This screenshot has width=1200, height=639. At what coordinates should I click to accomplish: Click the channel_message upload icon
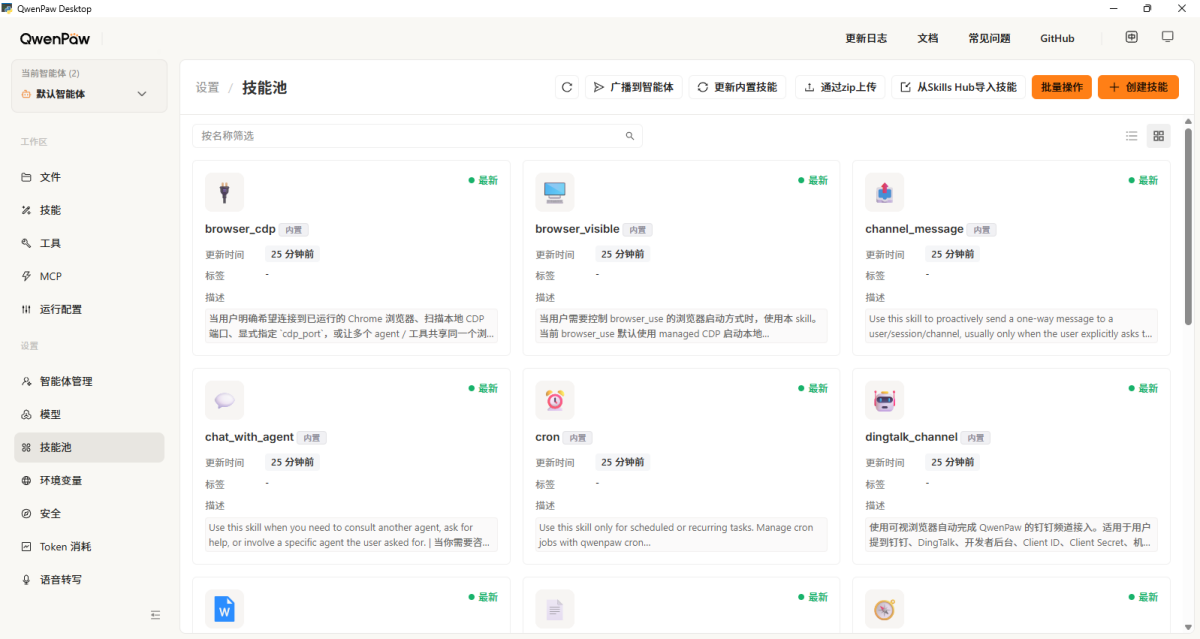(x=884, y=192)
